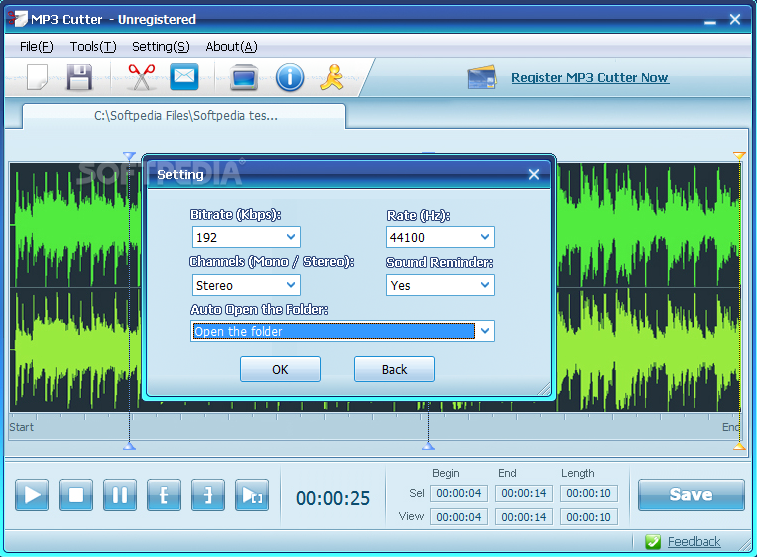Click the View Length time field

click(x=589, y=517)
